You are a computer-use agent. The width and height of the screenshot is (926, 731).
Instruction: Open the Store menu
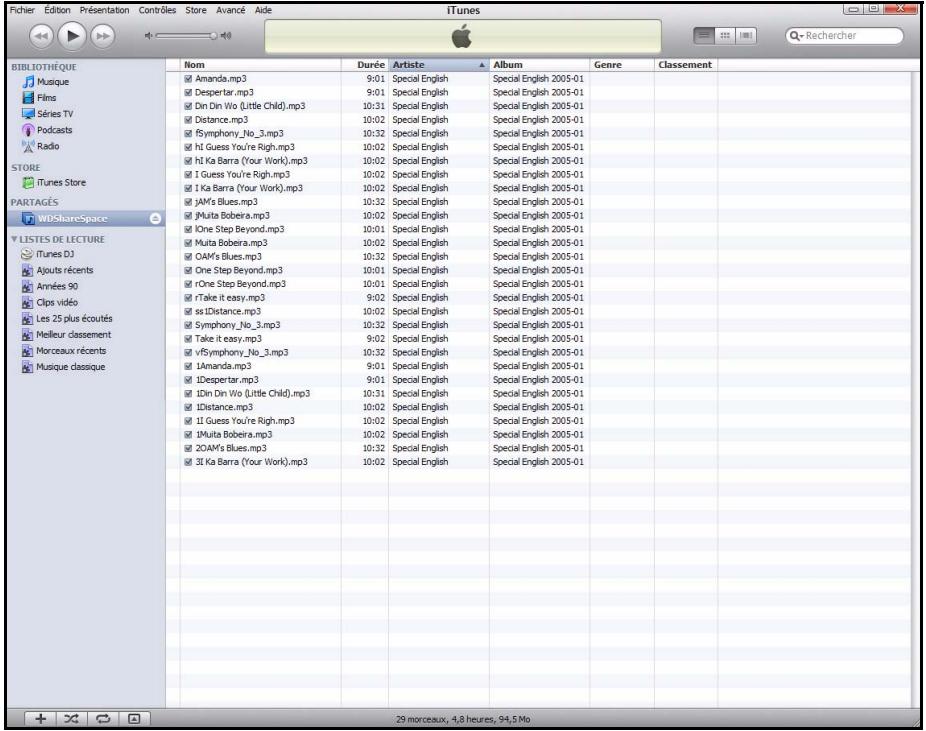click(x=195, y=10)
